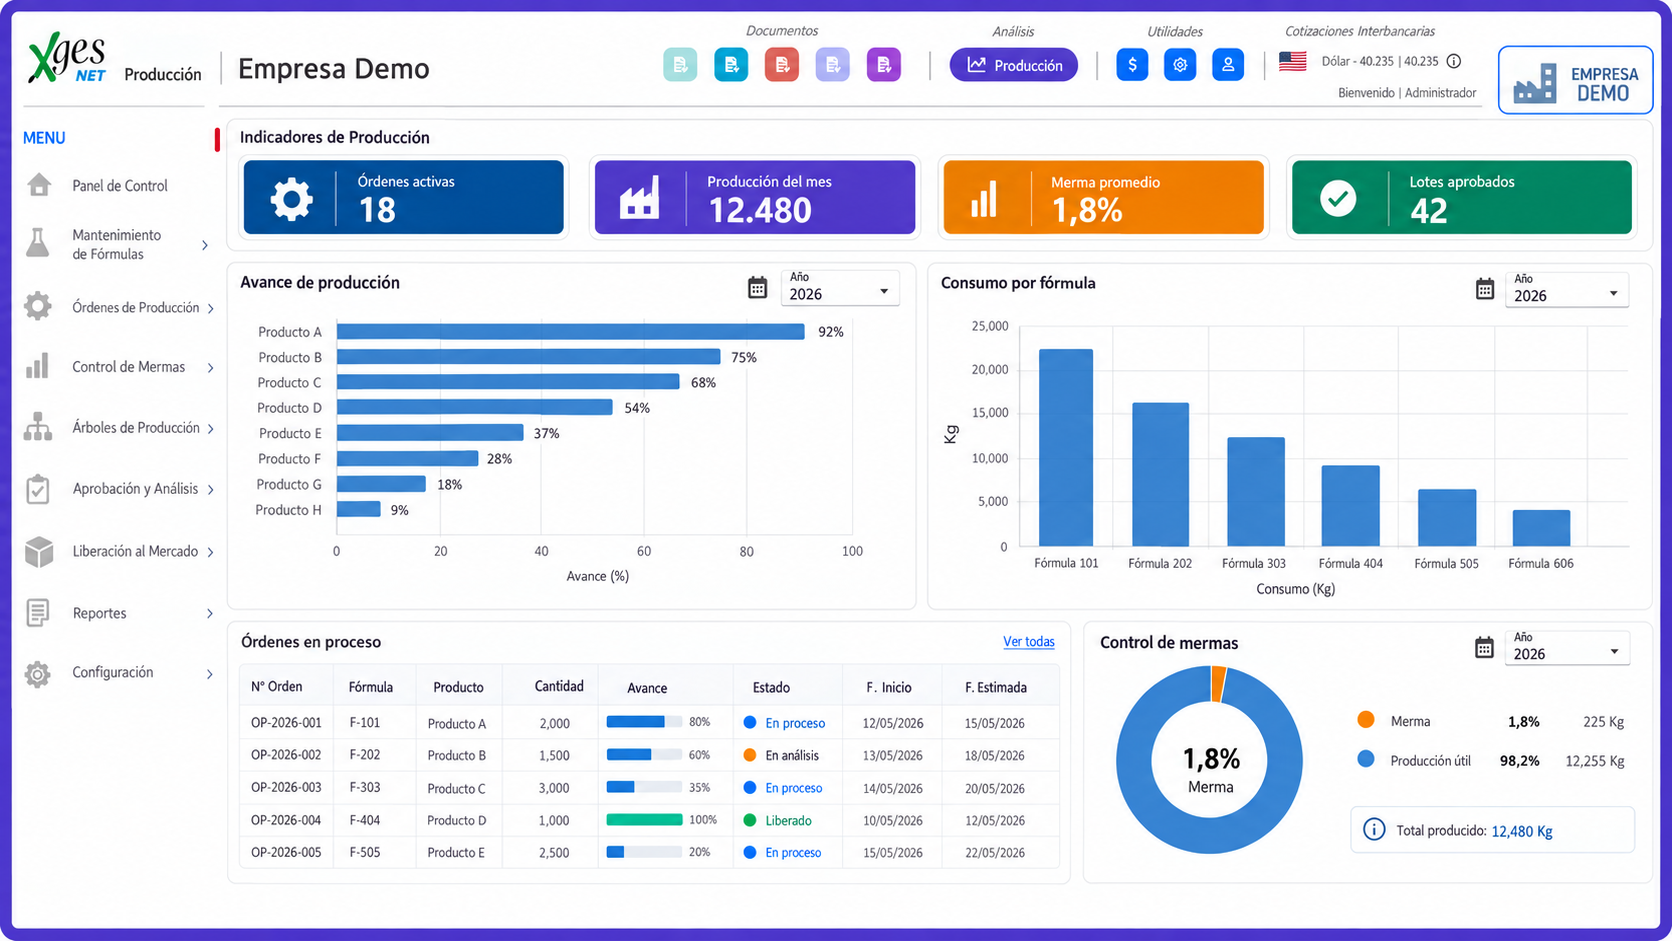Image resolution: width=1672 pixels, height=941 pixels.
Task: Click the green 100% progress bar for OP-2026-004
Action: tap(644, 820)
